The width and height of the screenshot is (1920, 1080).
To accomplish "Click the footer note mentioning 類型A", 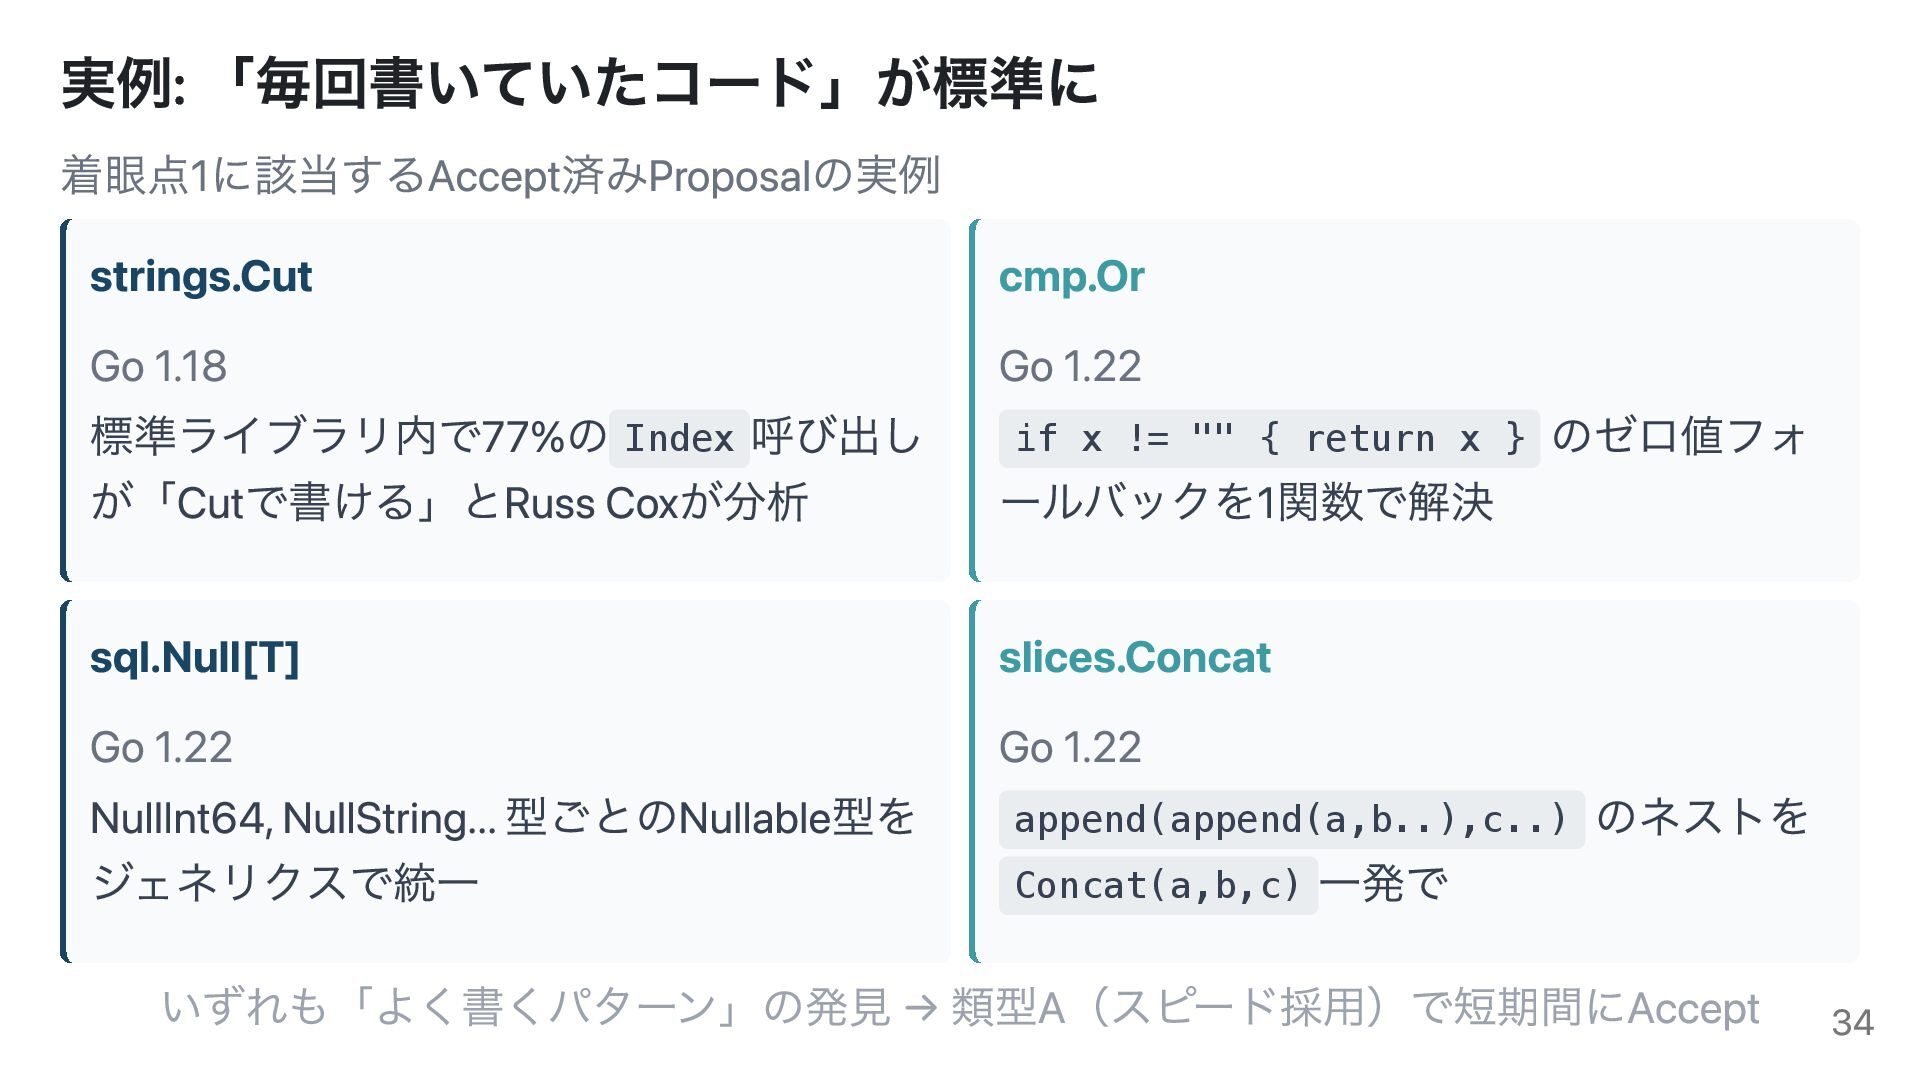I will (960, 1008).
